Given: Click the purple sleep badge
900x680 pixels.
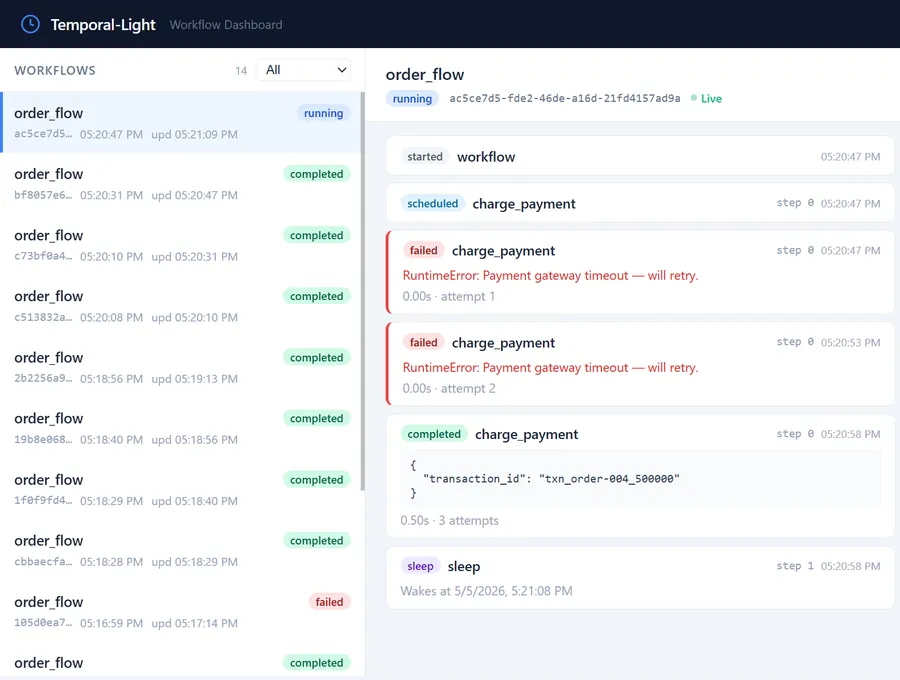Looking at the screenshot, I should point(420,566).
